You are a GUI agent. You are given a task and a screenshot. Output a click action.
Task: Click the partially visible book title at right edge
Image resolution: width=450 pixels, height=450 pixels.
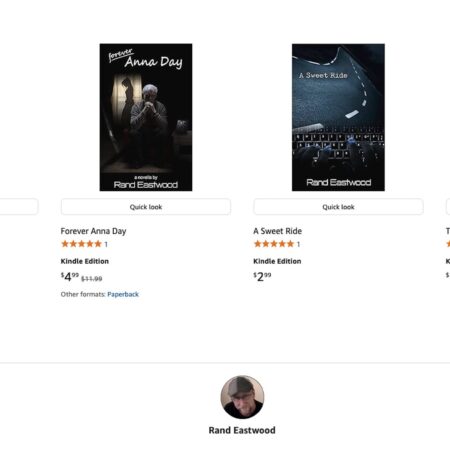point(448,231)
